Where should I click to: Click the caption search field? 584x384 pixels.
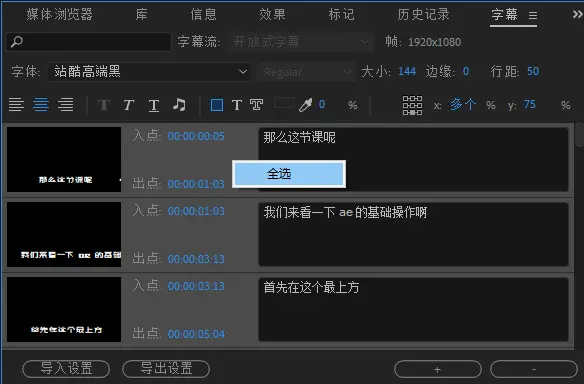[x=89, y=42]
